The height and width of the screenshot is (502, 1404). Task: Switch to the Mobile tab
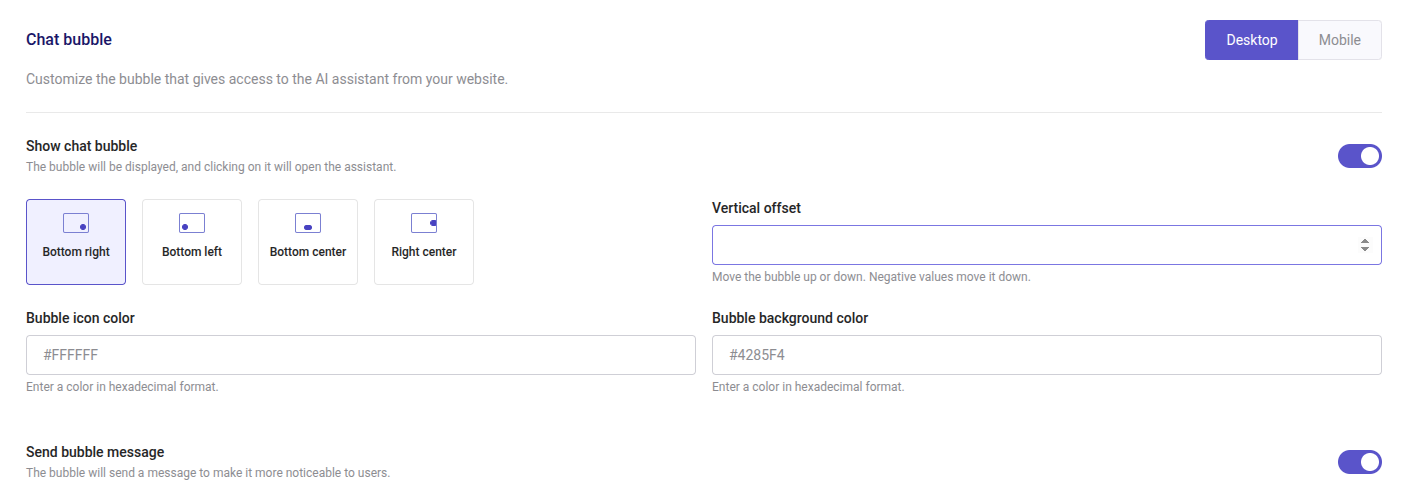pyautogui.click(x=1339, y=40)
